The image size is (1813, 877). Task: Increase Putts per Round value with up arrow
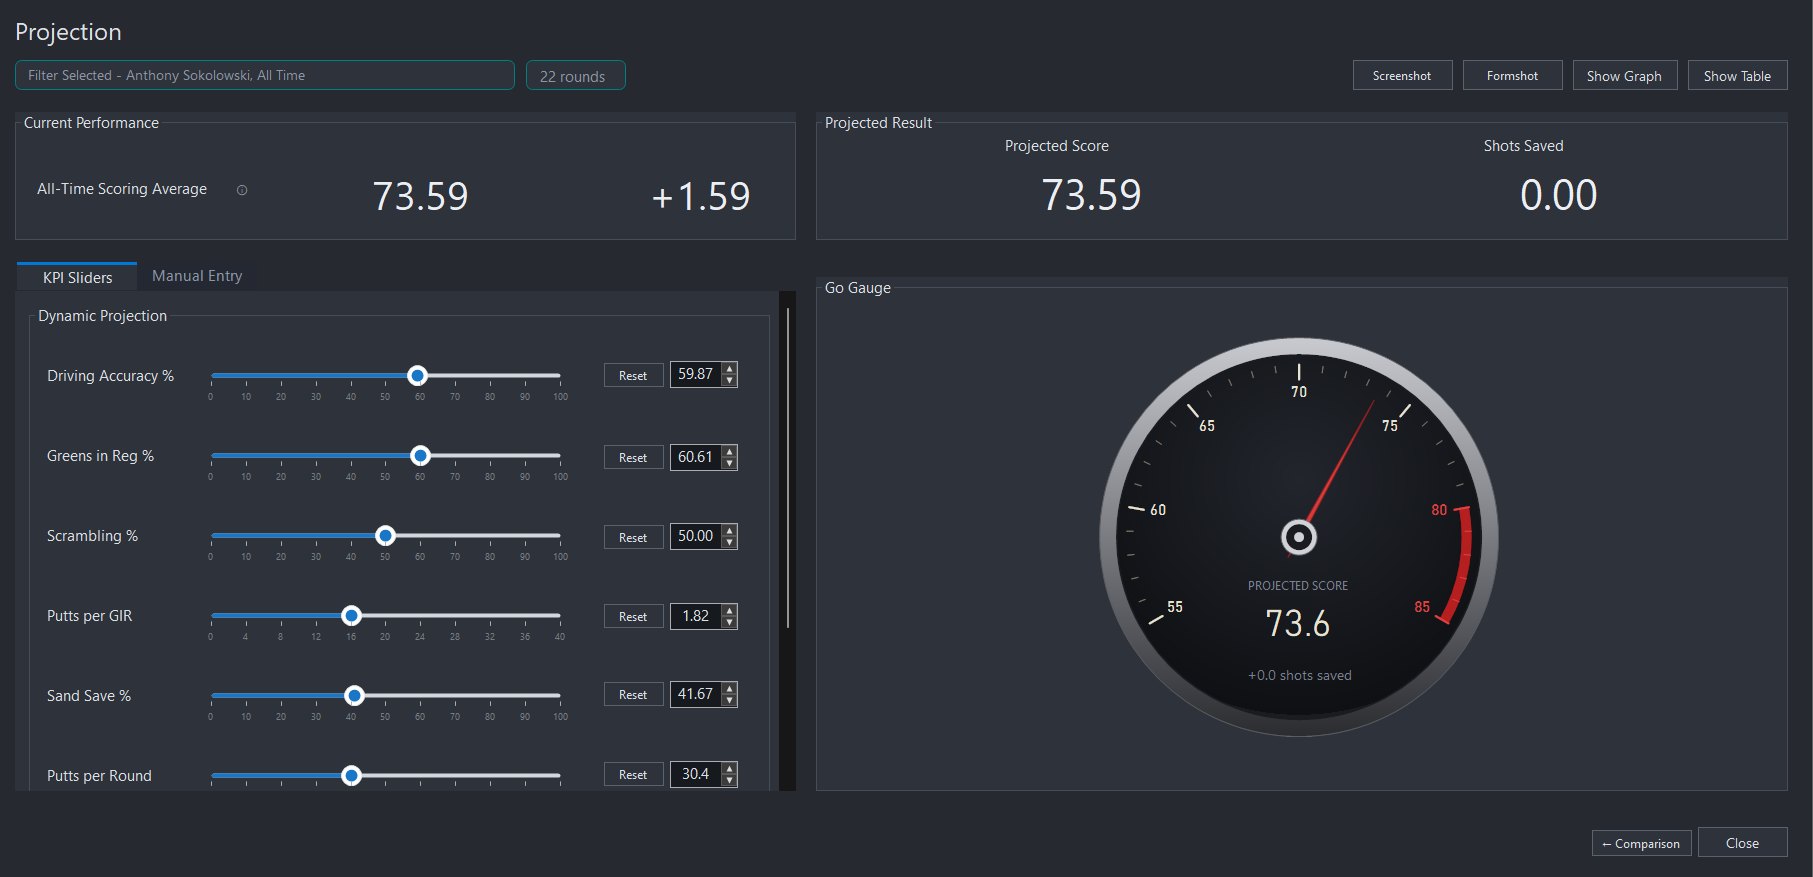pyautogui.click(x=730, y=769)
